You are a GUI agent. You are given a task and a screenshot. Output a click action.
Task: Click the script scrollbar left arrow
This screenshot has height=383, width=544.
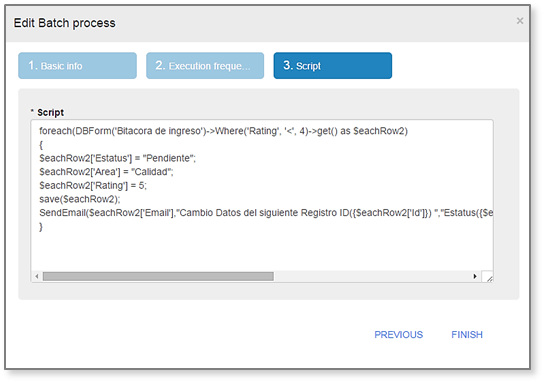click(x=37, y=276)
